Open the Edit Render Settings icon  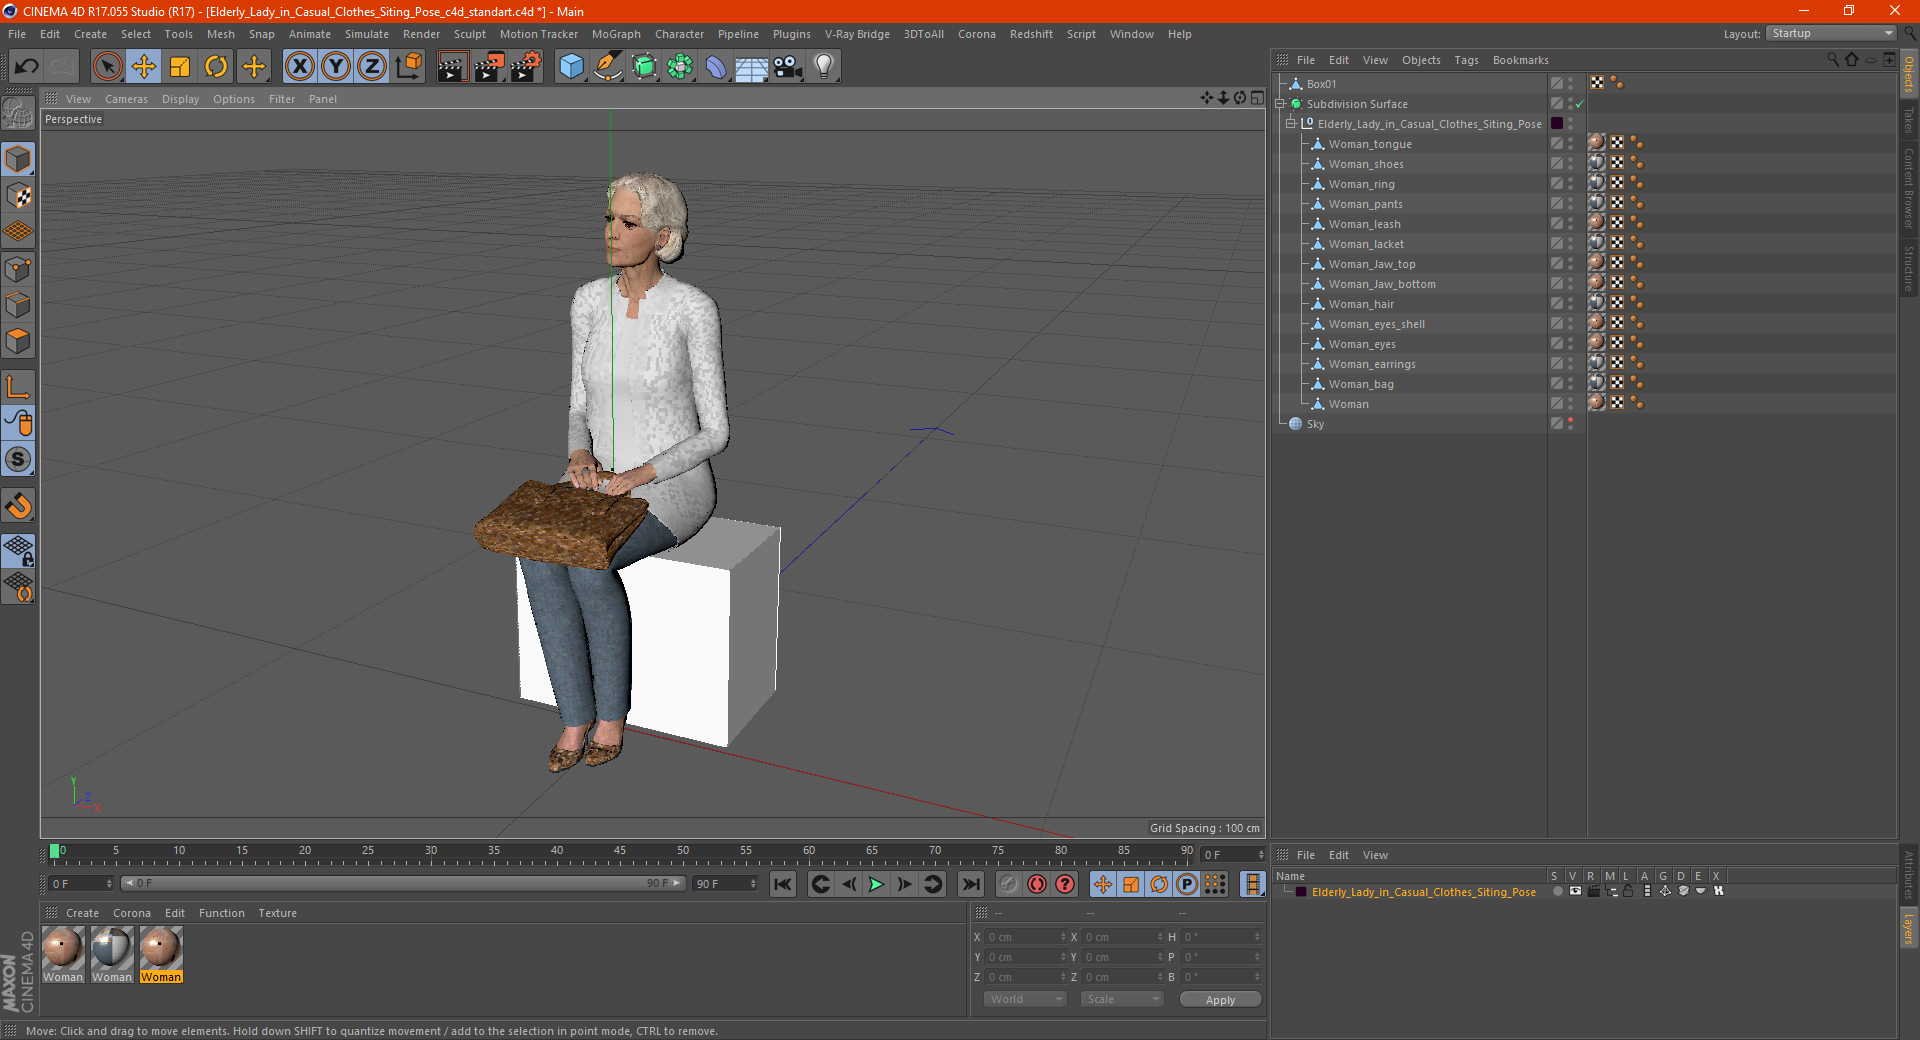526,67
